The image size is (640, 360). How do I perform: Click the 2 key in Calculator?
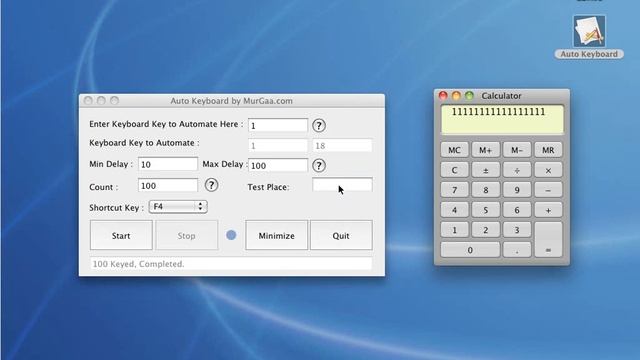coord(485,230)
